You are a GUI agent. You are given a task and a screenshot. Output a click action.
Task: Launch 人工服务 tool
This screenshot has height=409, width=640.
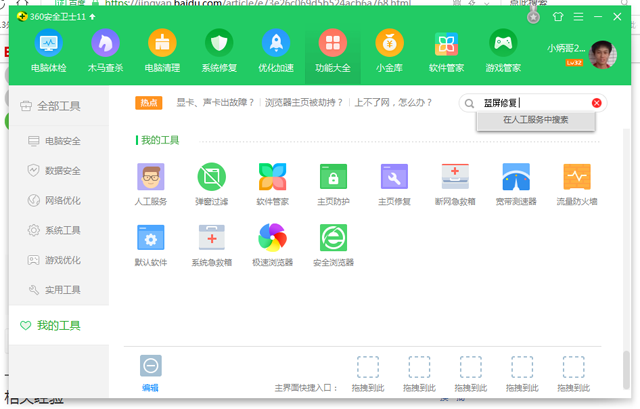[151, 184]
